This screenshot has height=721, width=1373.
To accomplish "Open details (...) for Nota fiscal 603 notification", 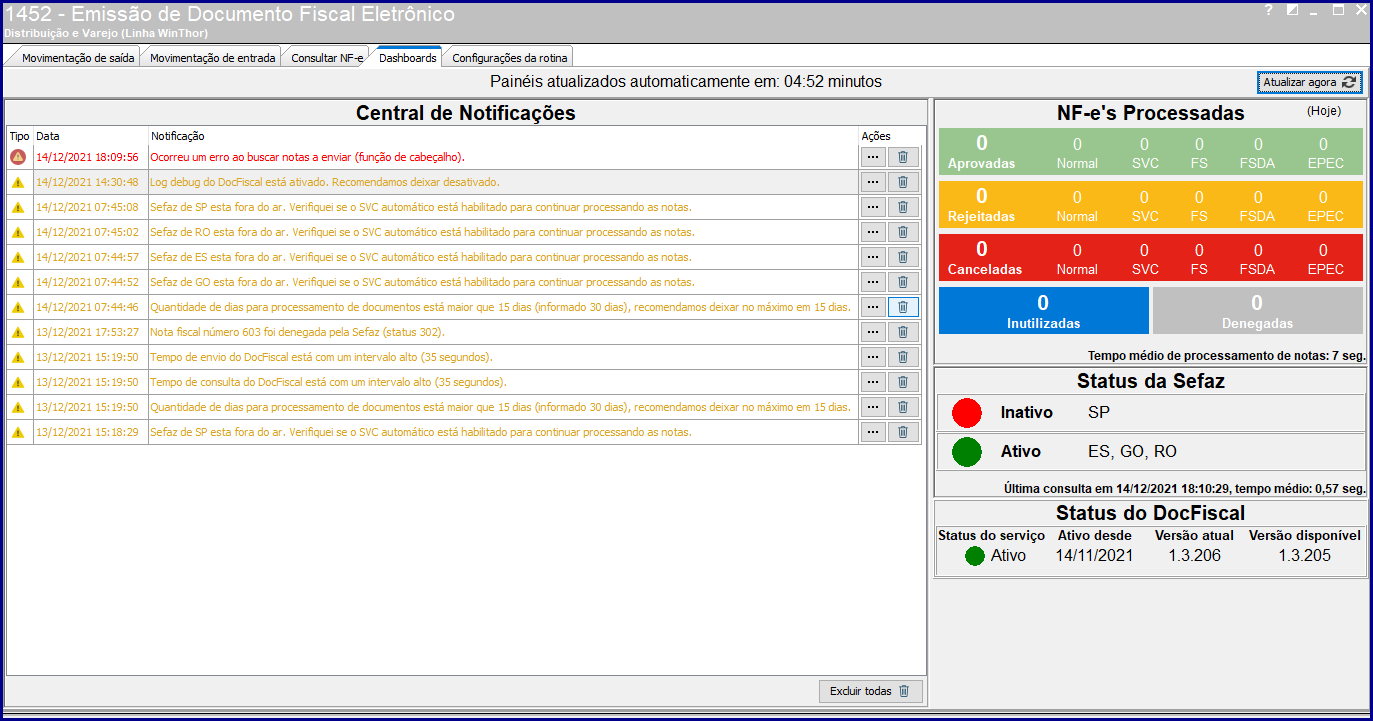I will [x=873, y=332].
